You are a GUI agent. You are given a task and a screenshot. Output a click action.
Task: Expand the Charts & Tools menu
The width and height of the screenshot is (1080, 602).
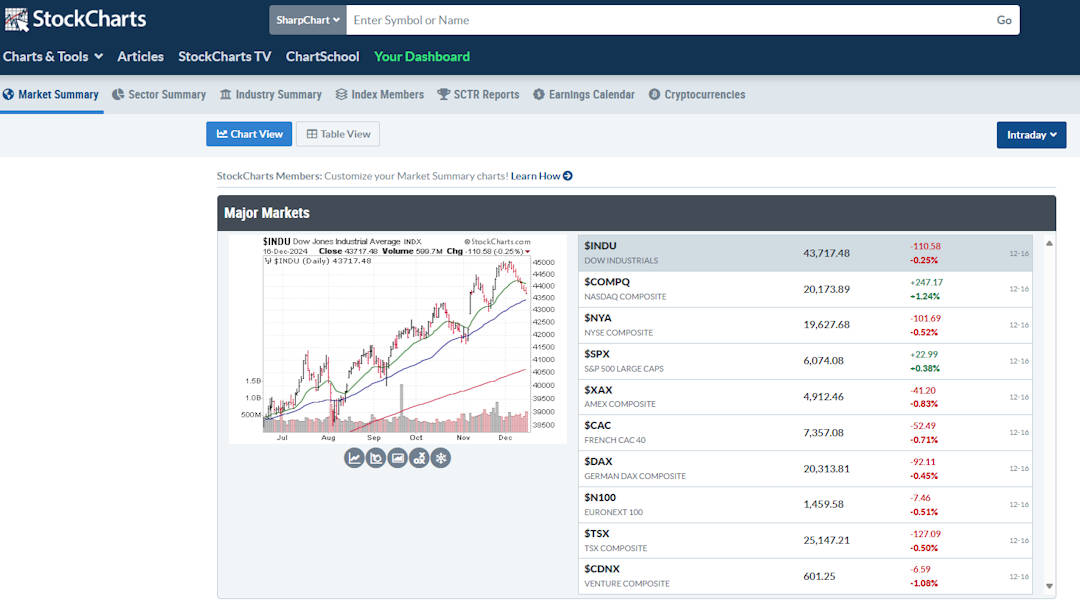(x=53, y=56)
